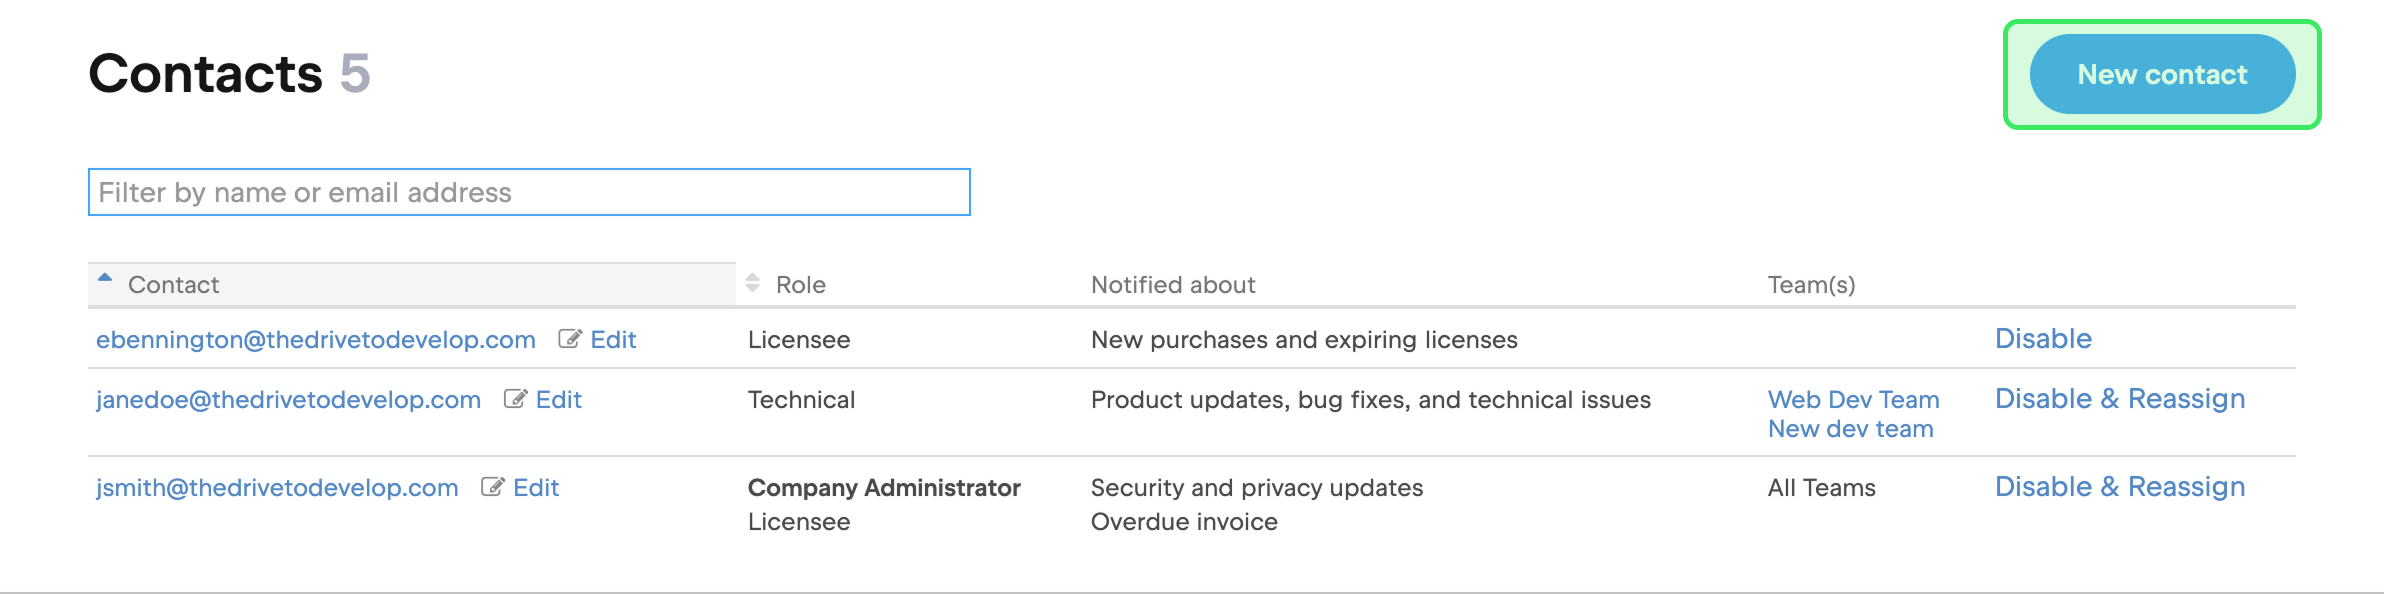The height and width of the screenshot is (594, 2384).
Task: Open the Web Dev Team link
Action: click(x=1853, y=400)
